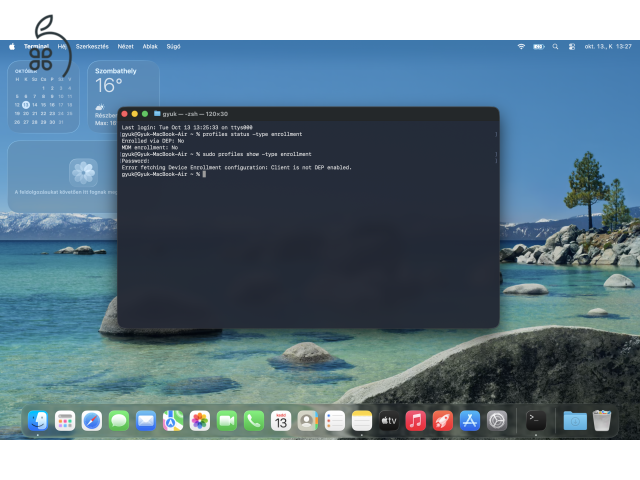640x480 pixels.
Task: Open App Store from dock
Action: click(x=470, y=421)
